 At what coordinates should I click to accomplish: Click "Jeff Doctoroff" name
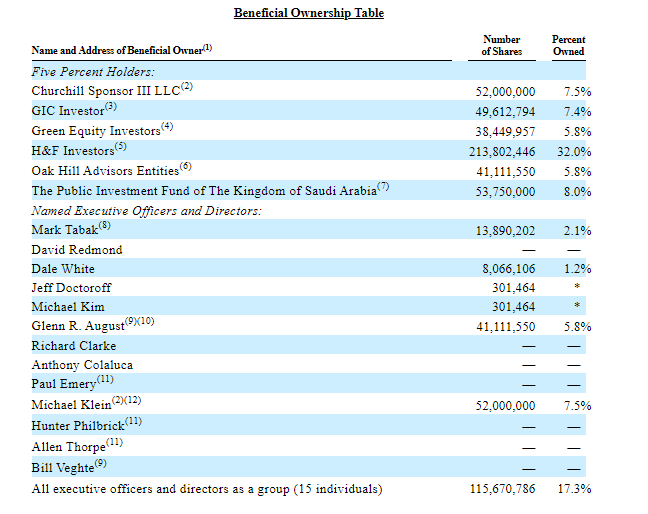click(x=71, y=288)
